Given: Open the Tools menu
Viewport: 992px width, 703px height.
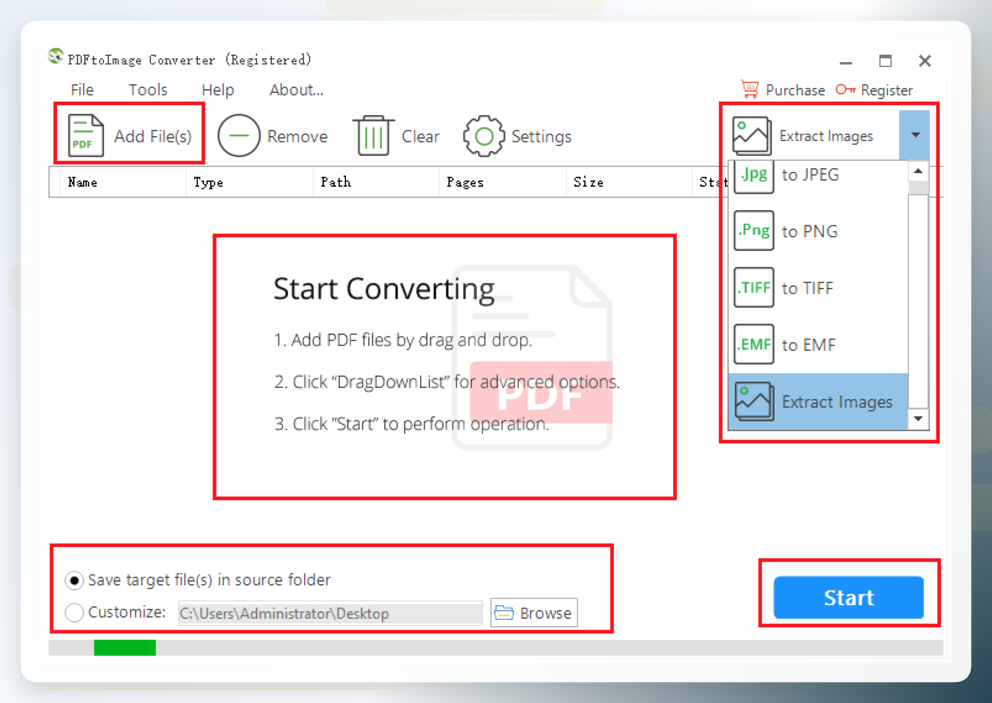Looking at the screenshot, I should [x=148, y=90].
